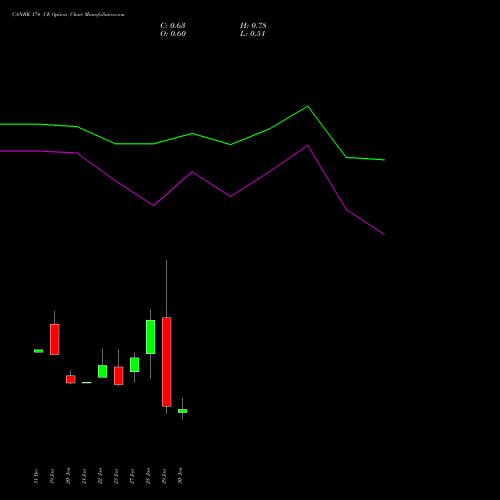This screenshot has width=500, height=500.
Task: Select the tall green candlestick for 28 Jan
Action: pos(151,337)
